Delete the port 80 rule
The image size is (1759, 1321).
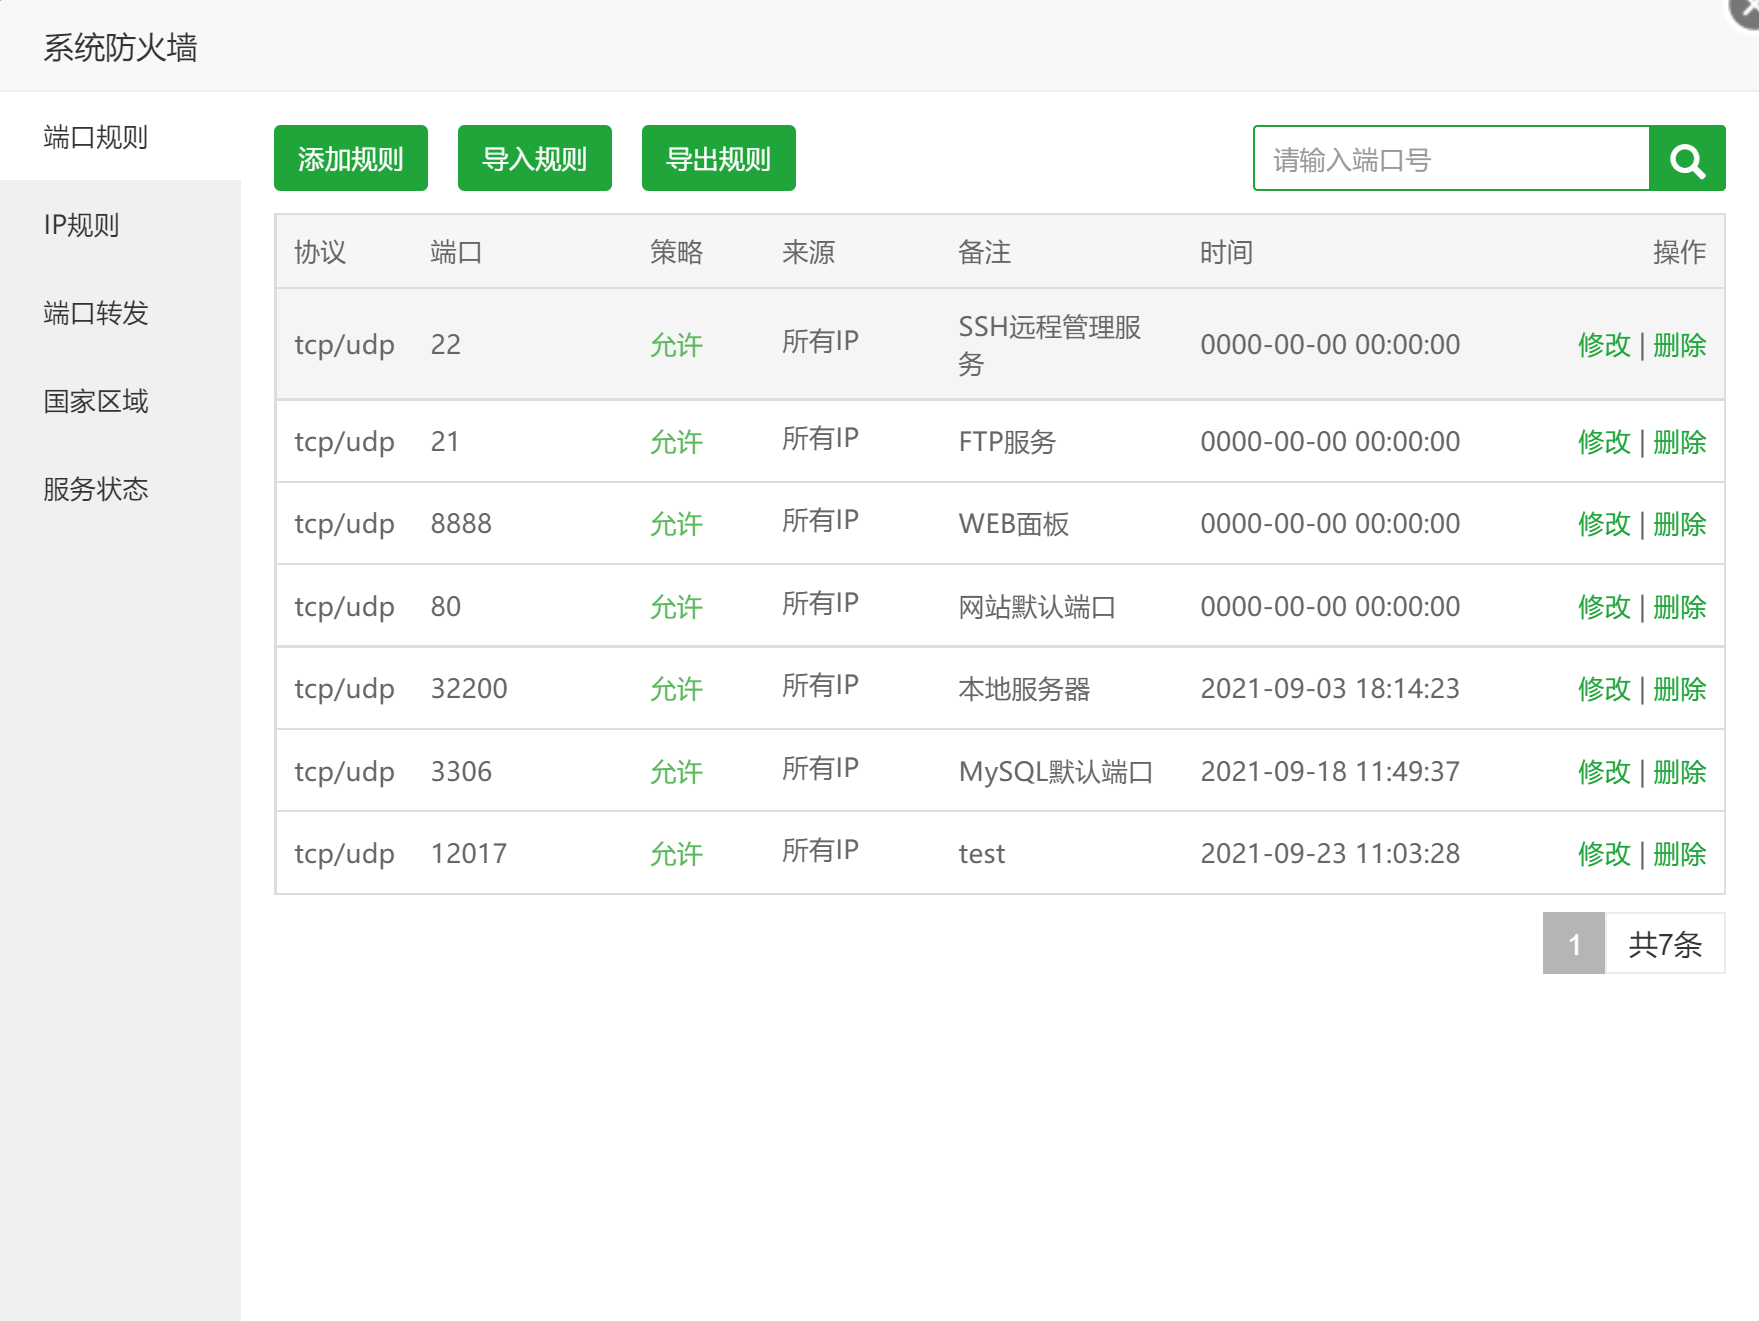coord(1679,607)
